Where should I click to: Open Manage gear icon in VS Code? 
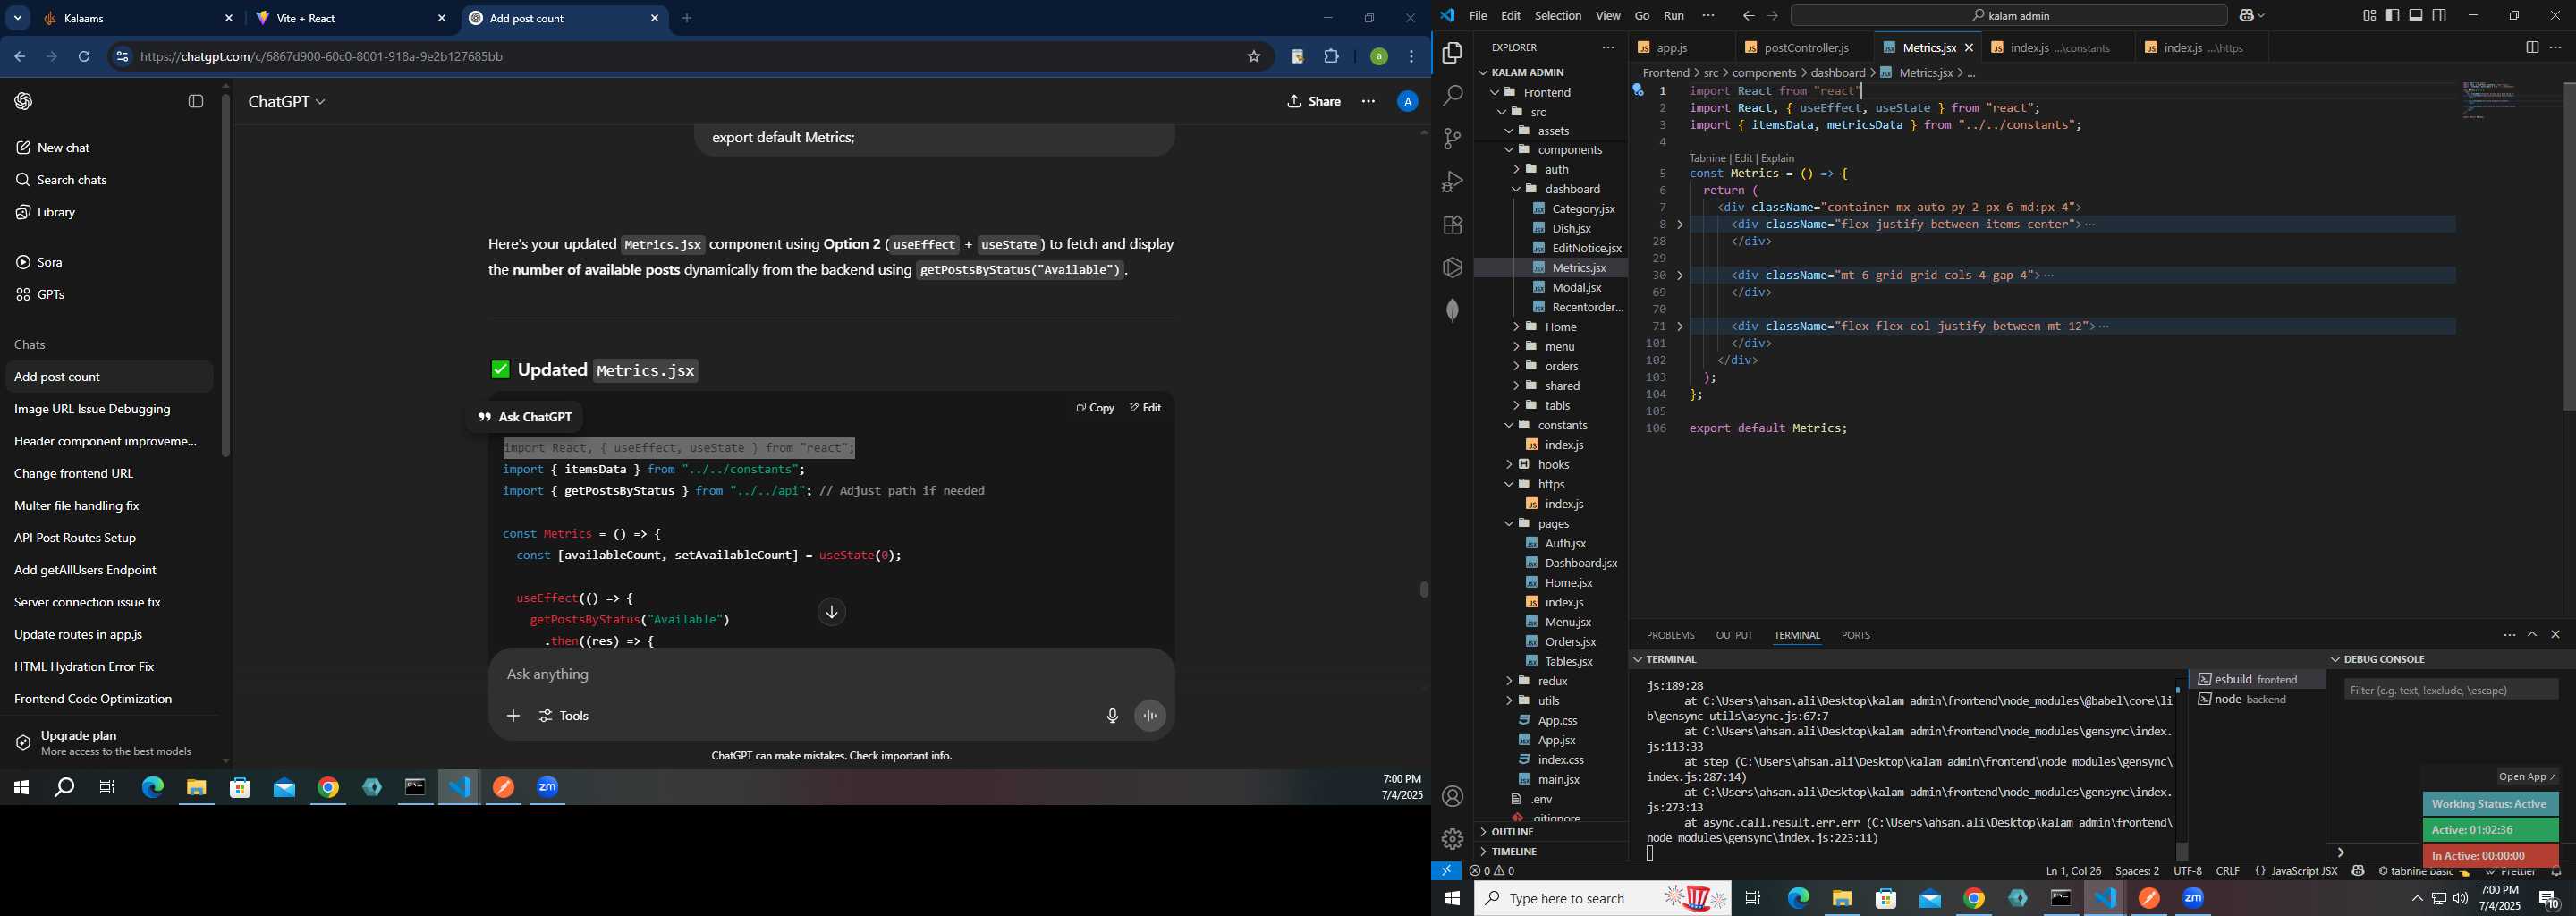[1452, 840]
